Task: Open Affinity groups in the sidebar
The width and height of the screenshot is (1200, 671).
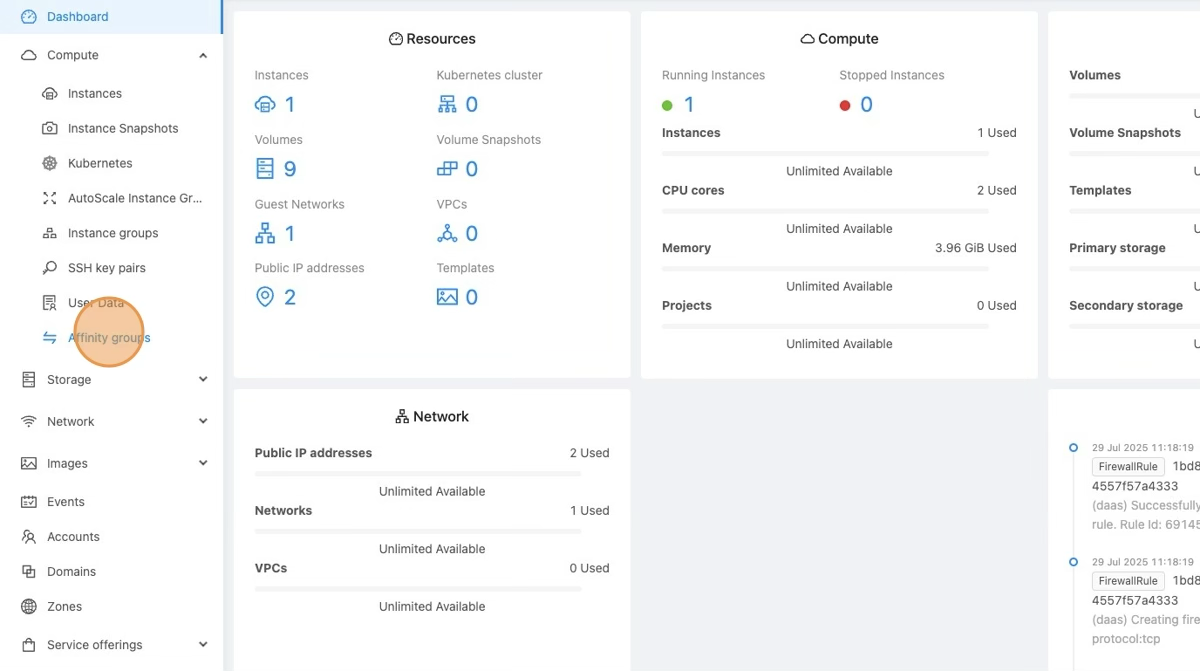Action: 109,338
